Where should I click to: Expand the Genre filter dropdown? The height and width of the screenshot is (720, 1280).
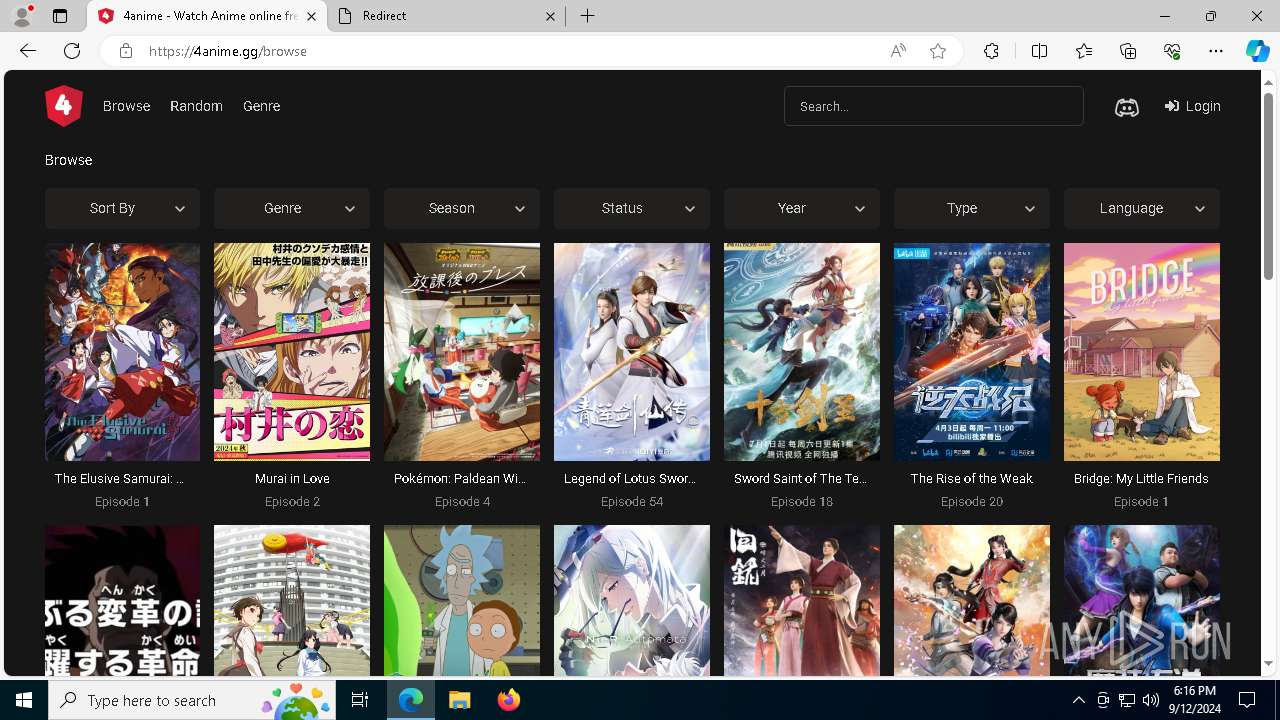coord(292,208)
